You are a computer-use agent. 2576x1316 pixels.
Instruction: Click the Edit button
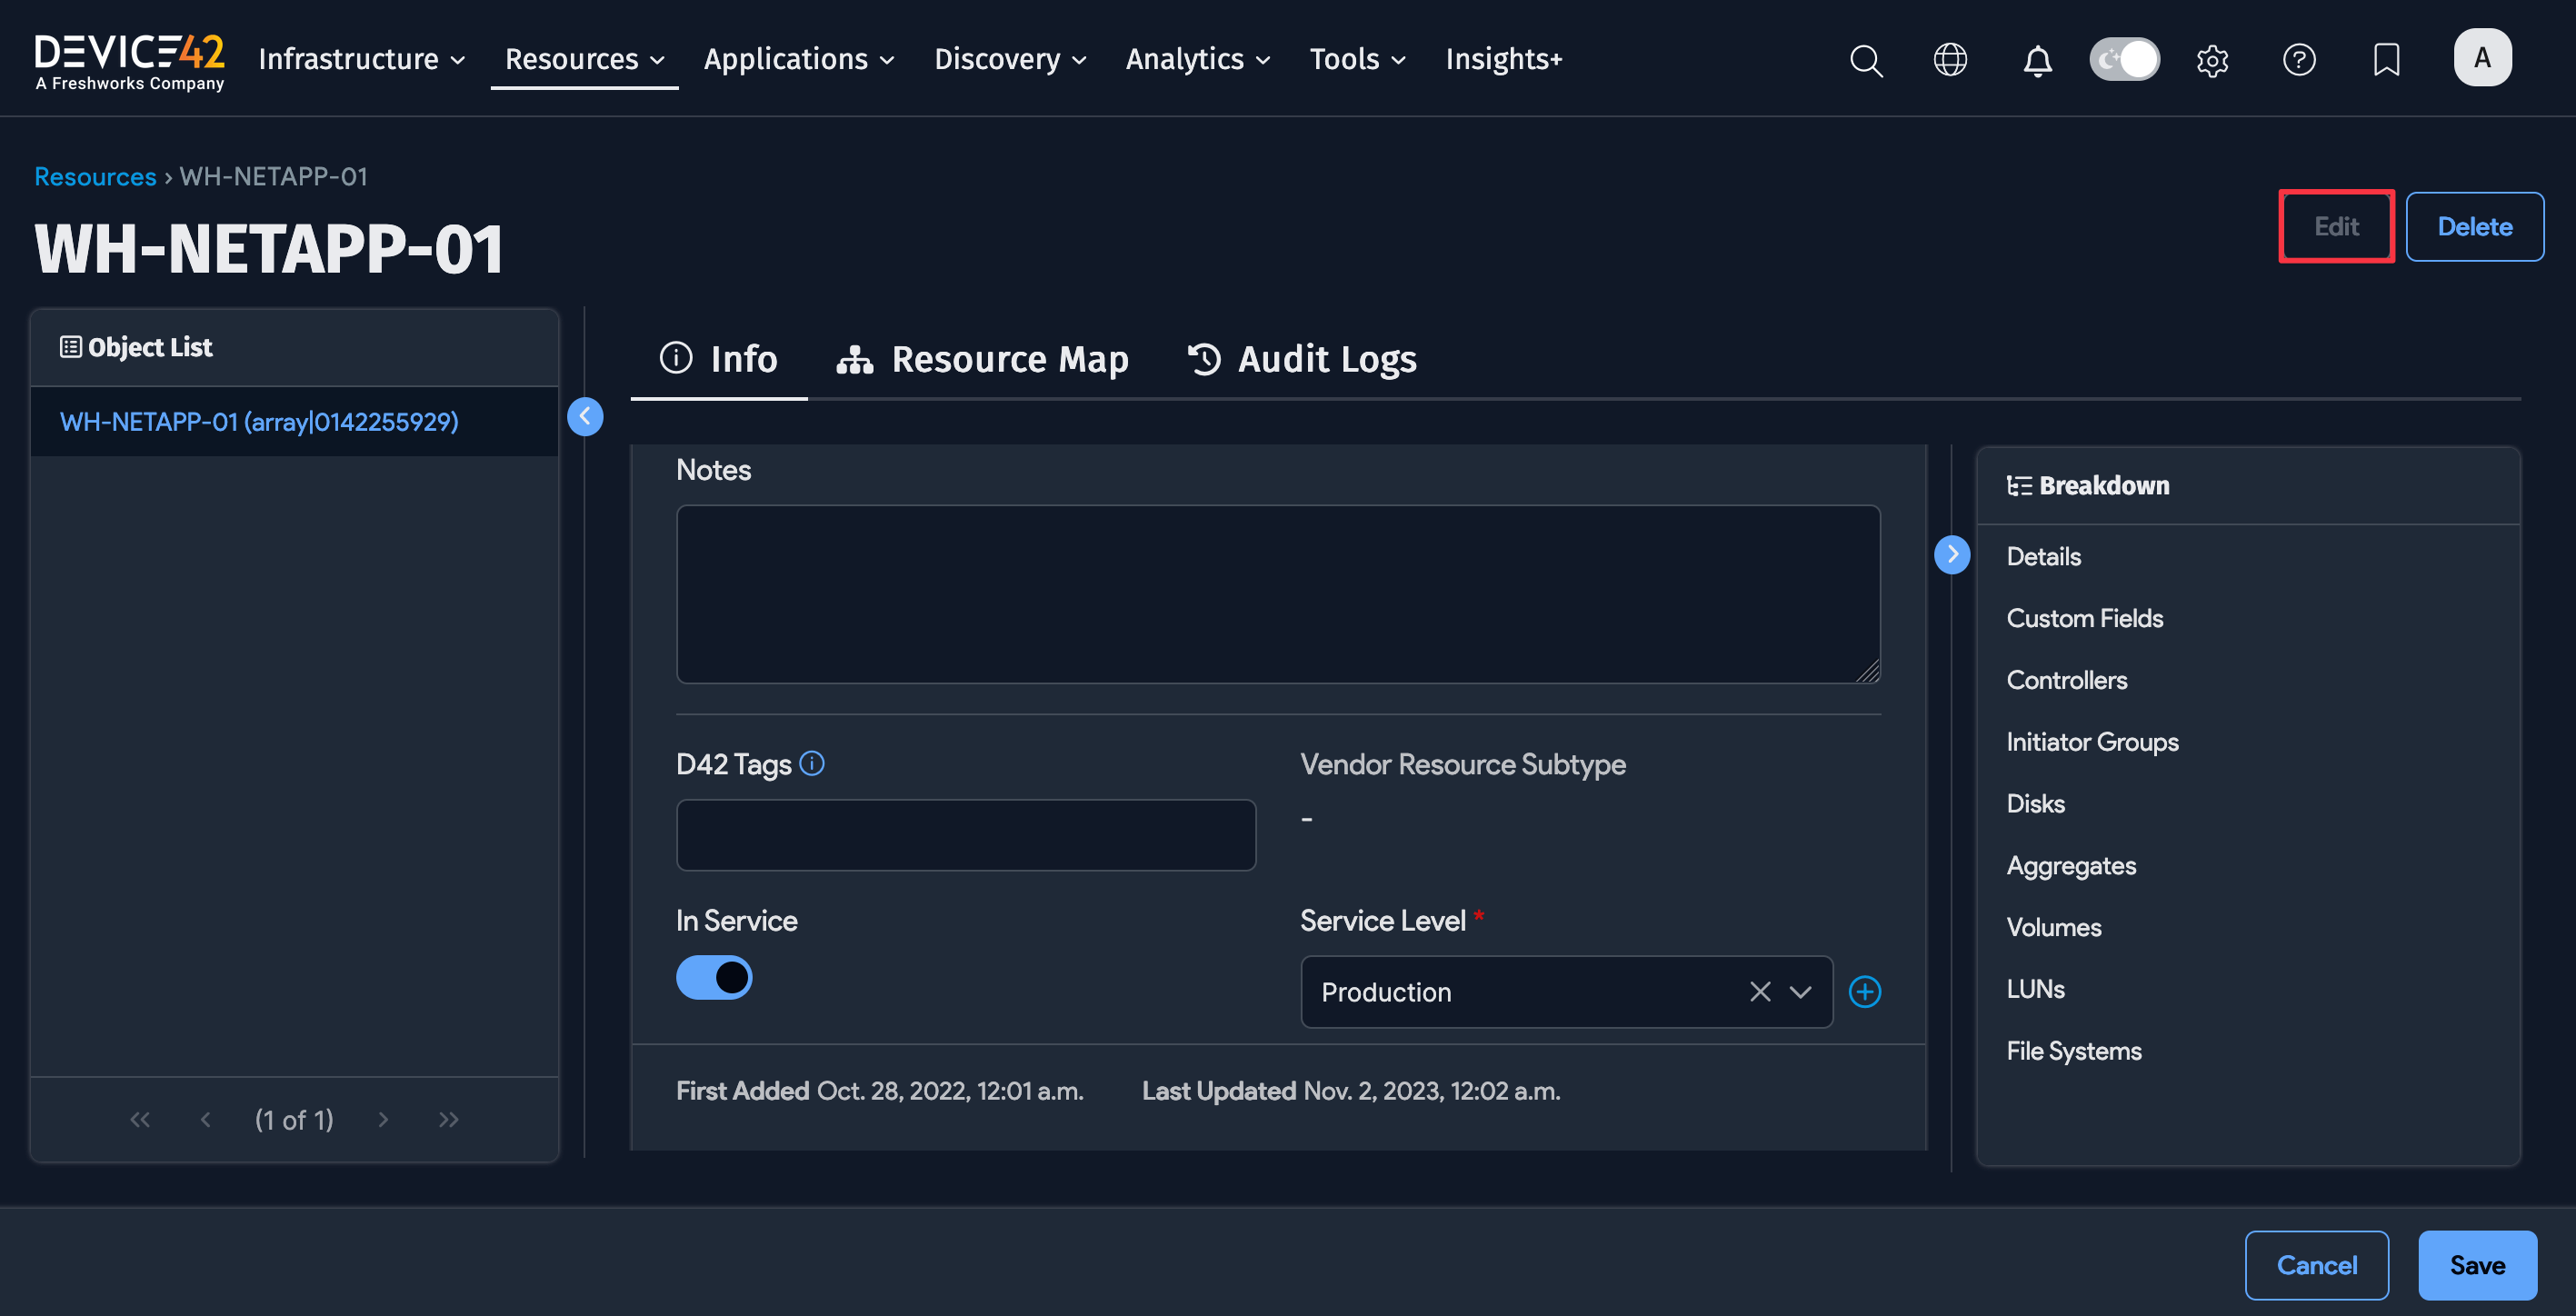[2336, 226]
